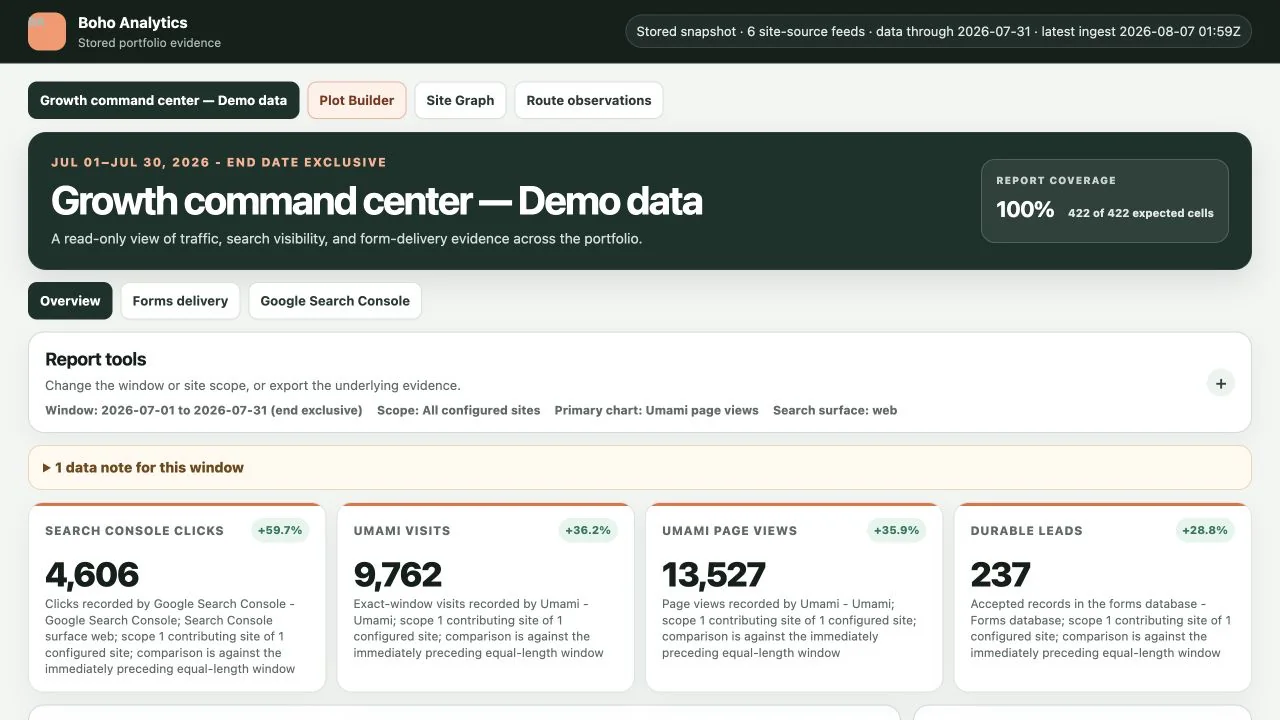This screenshot has width=1280, height=720.
Task: Click the 422 of 422 expected cells text
Action: pyautogui.click(x=1141, y=213)
